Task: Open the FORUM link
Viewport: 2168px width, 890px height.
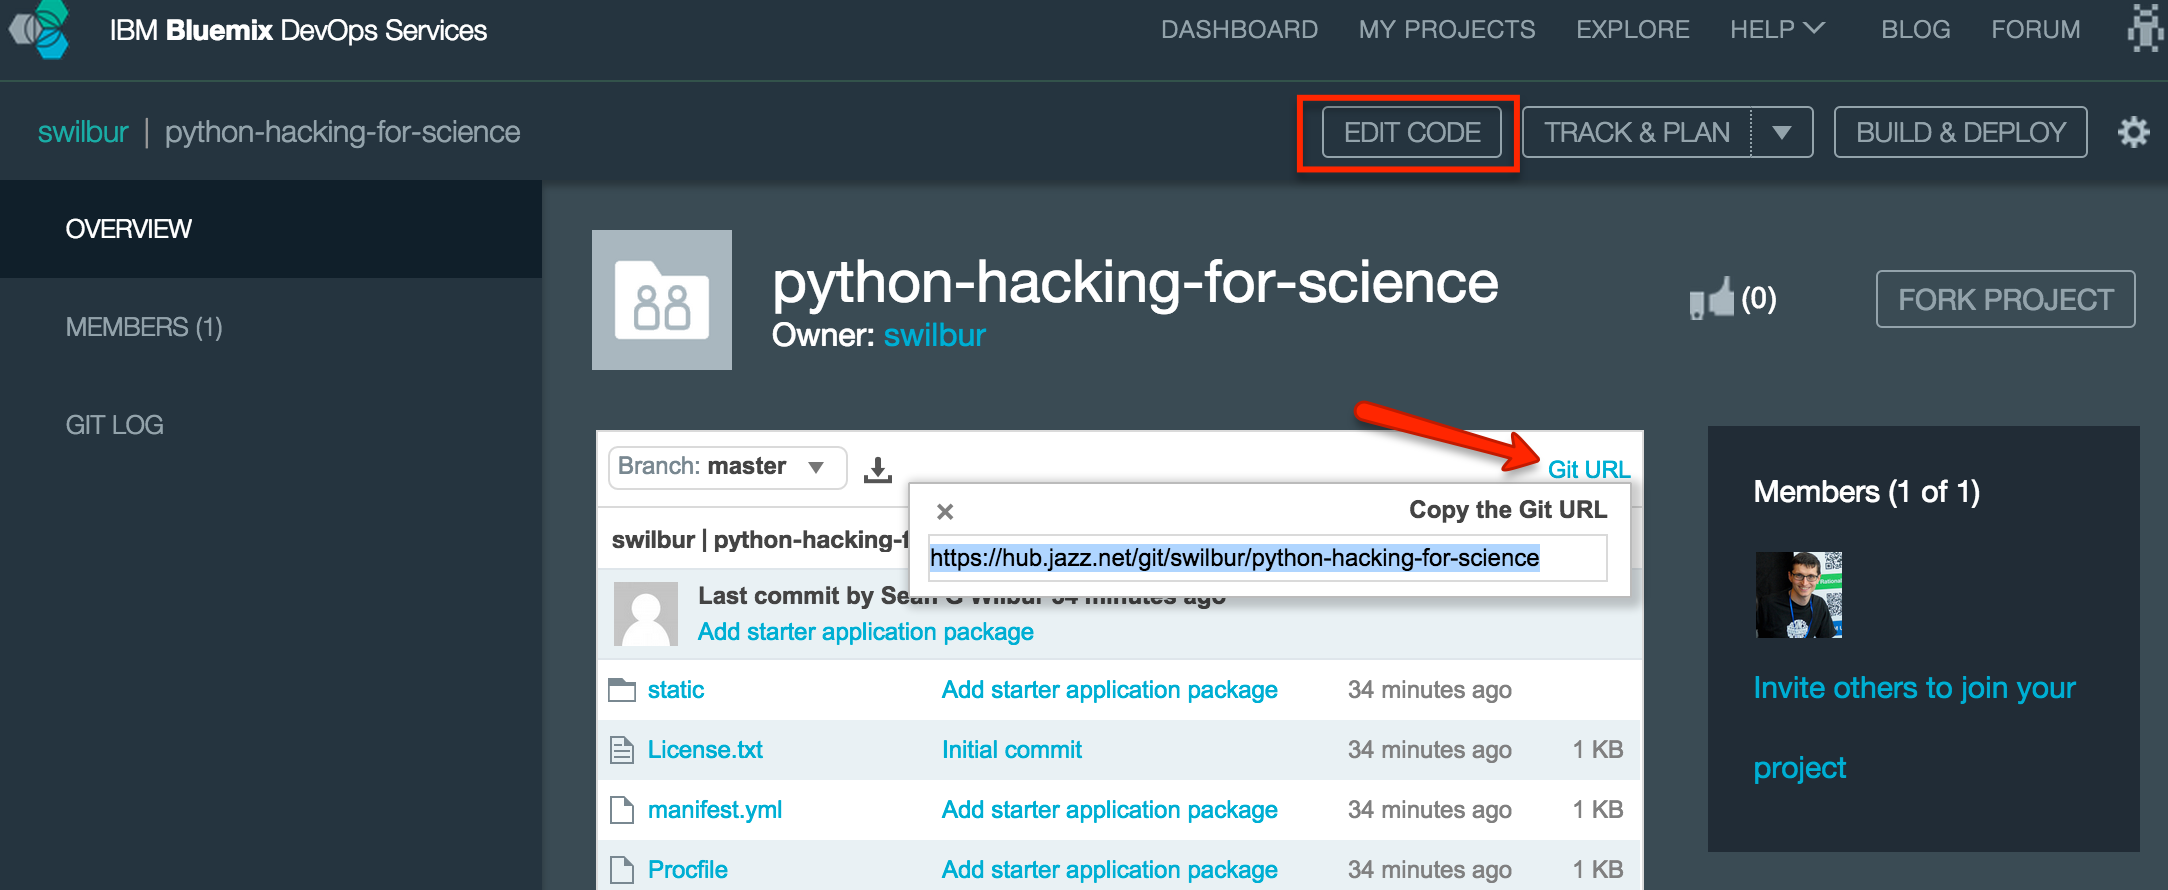Action: [x=2035, y=30]
